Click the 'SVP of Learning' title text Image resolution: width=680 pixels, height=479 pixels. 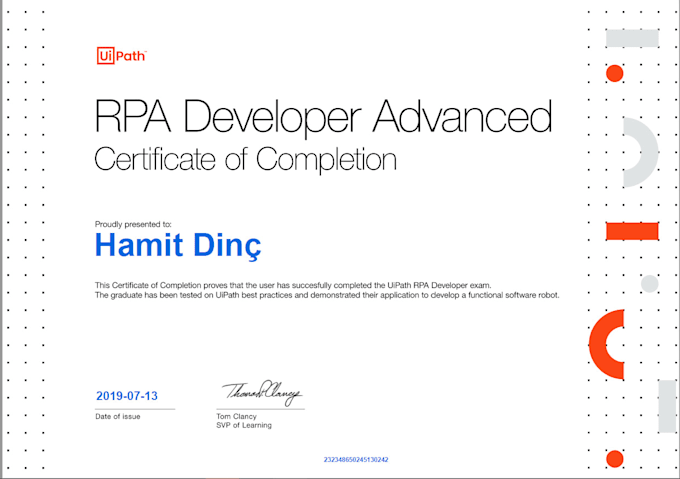[x=244, y=425]
